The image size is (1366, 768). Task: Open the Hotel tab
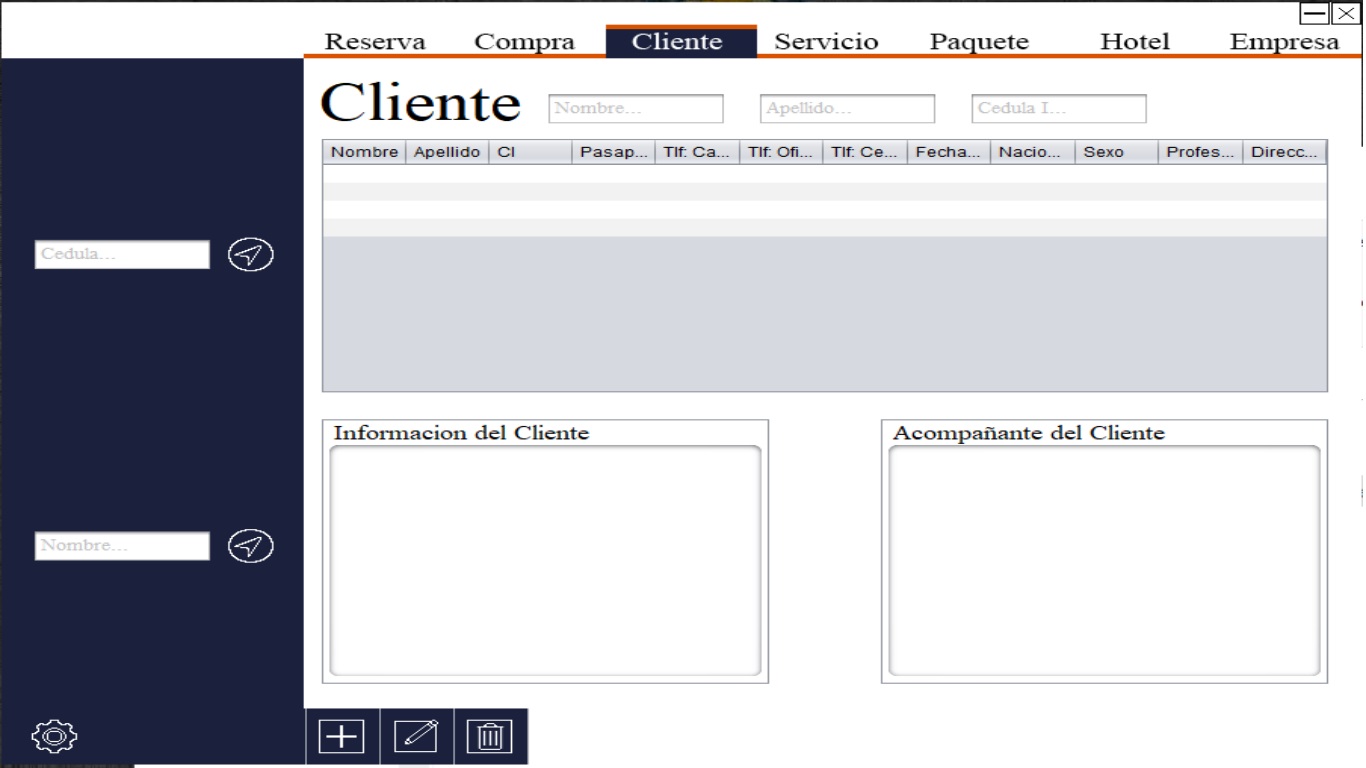click(x=1134, y=42)
